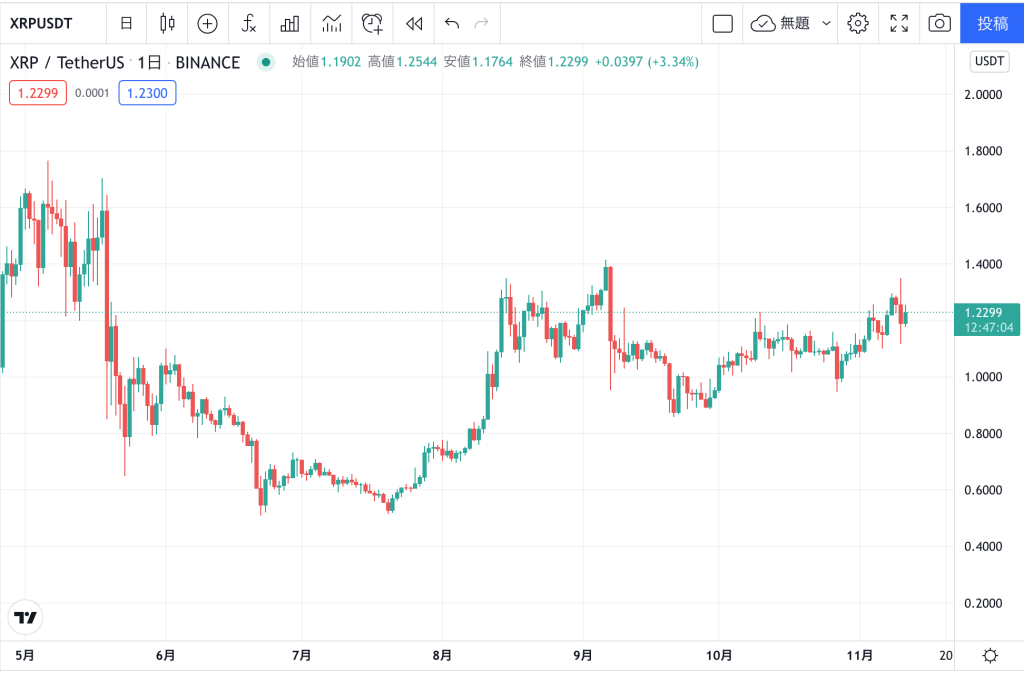Open the financials bar chart icon

tap(290, 23)
